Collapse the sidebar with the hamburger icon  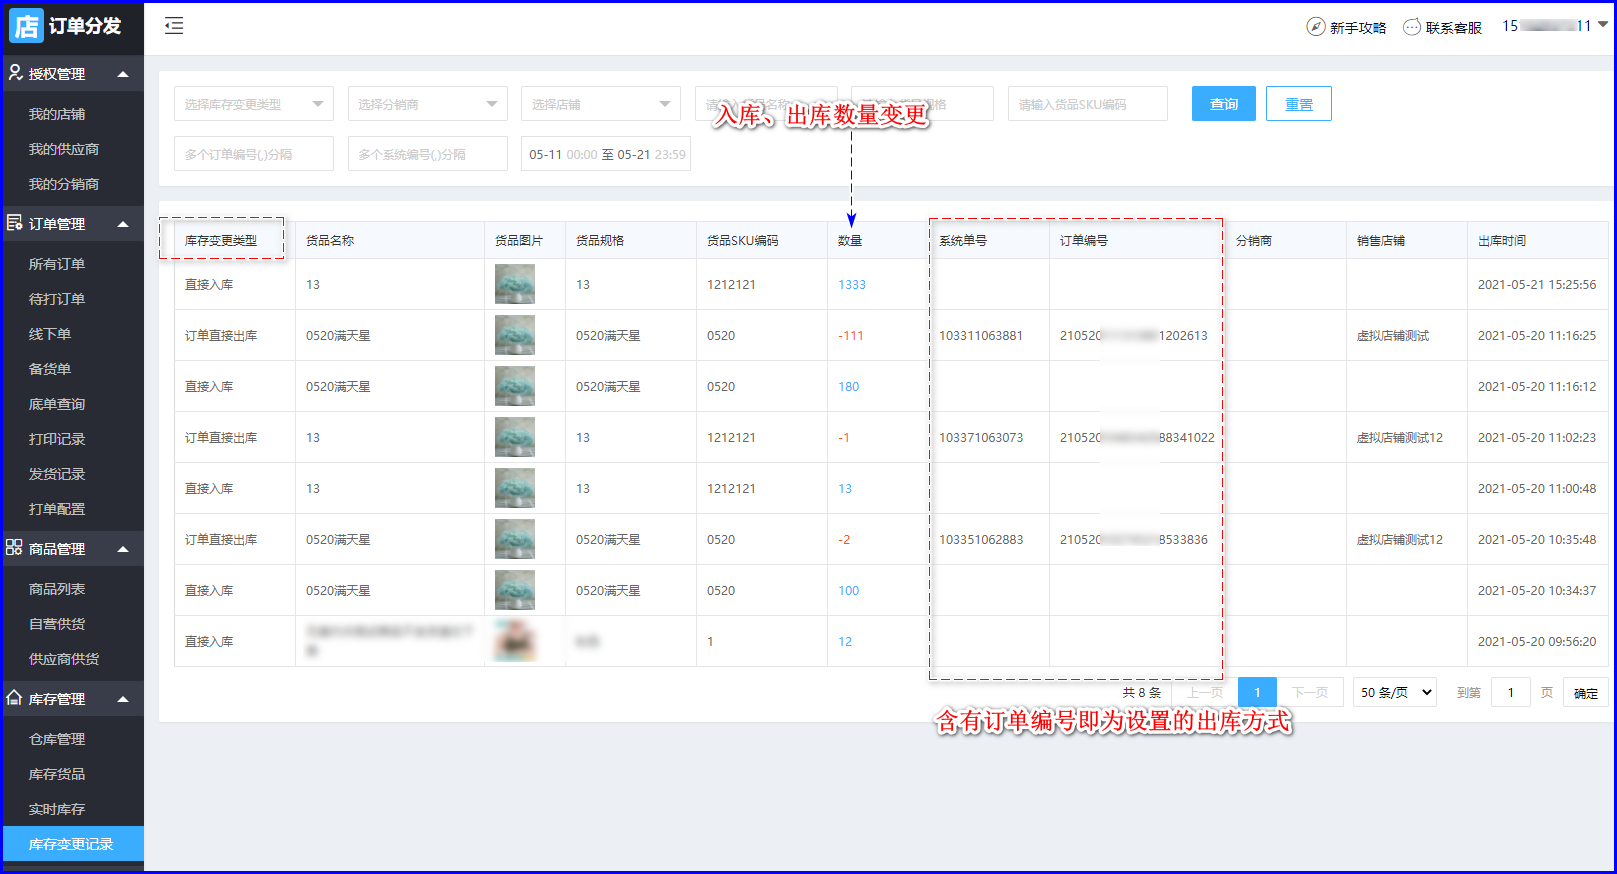point(174,26)
